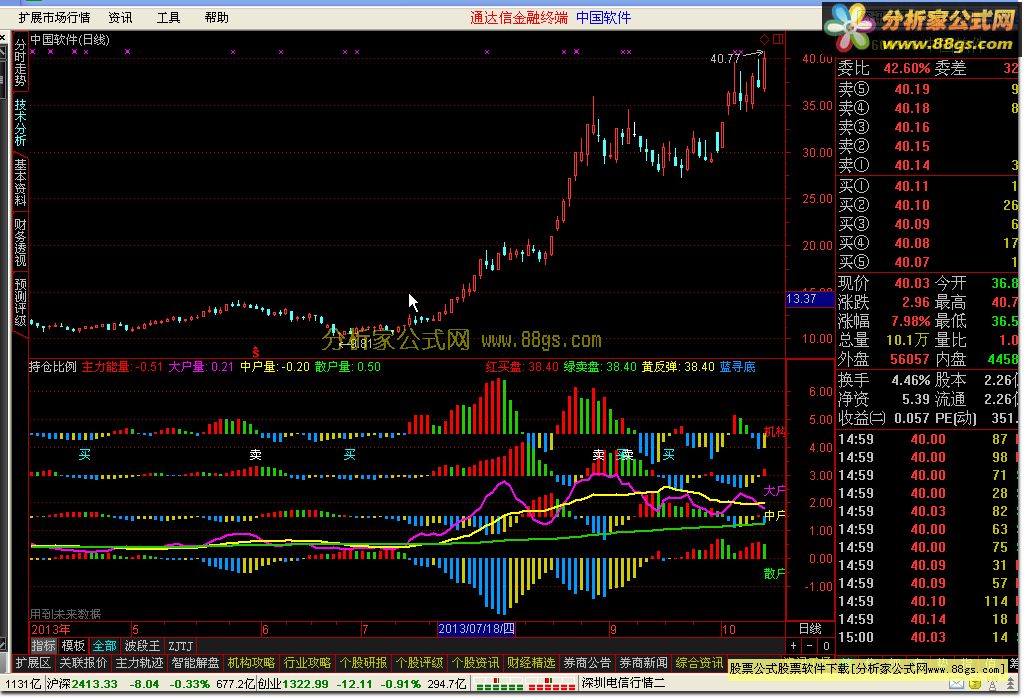
Task: Open the 券商公告 tab
Action: [x=587, y=663]
